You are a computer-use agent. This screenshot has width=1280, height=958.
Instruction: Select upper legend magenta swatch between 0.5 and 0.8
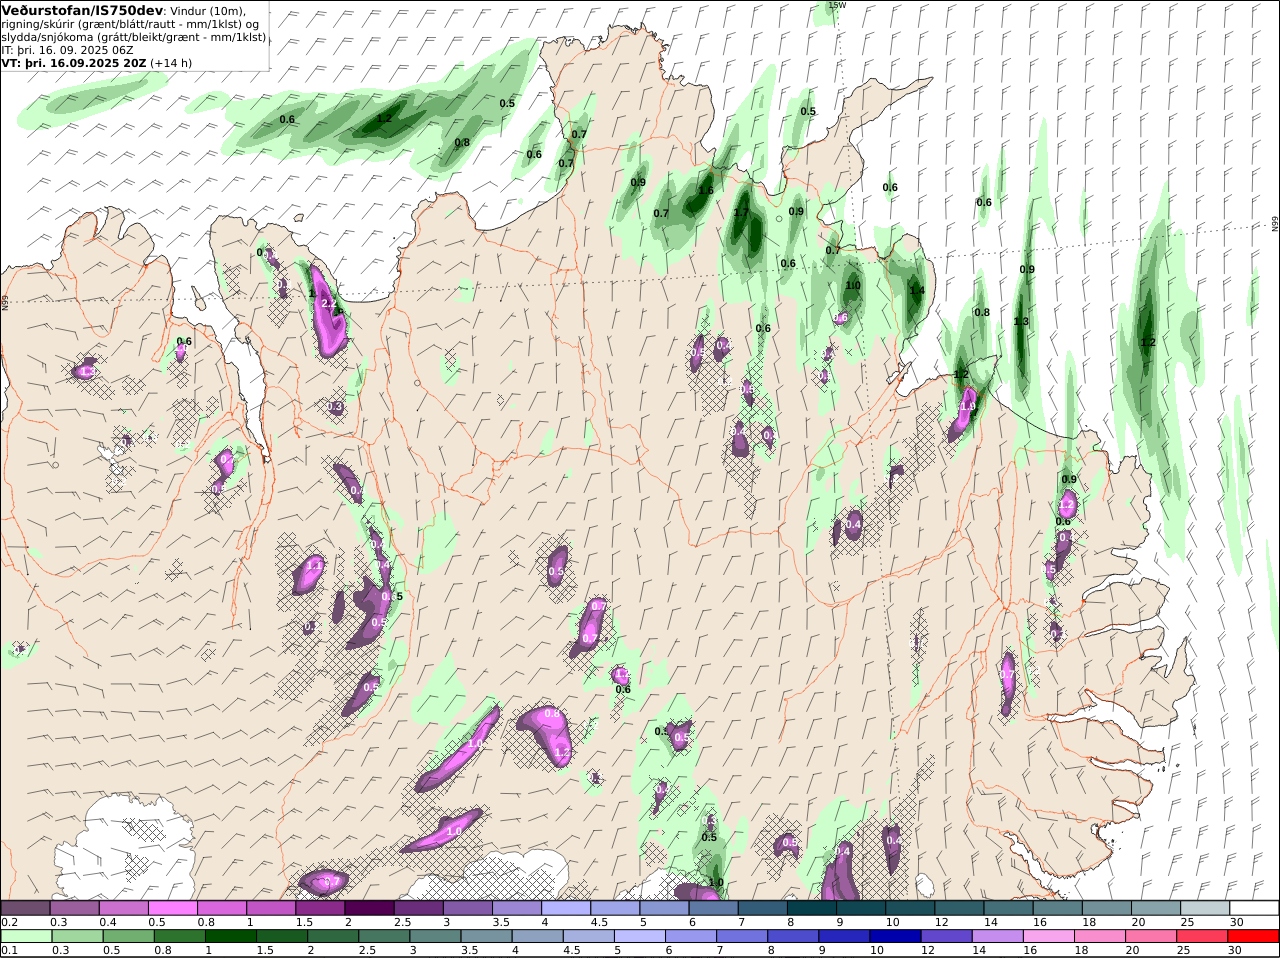(x=172, y=908)
